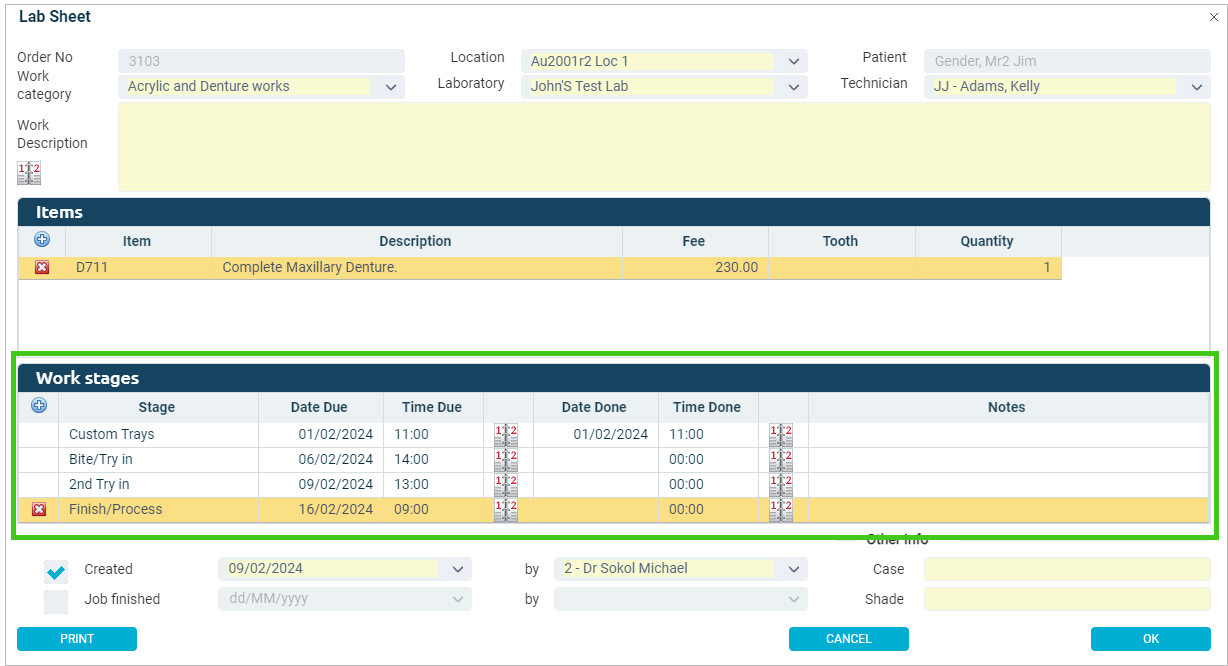Click the D711 item code cell
1228x666 pixels.
pos(138,268)
